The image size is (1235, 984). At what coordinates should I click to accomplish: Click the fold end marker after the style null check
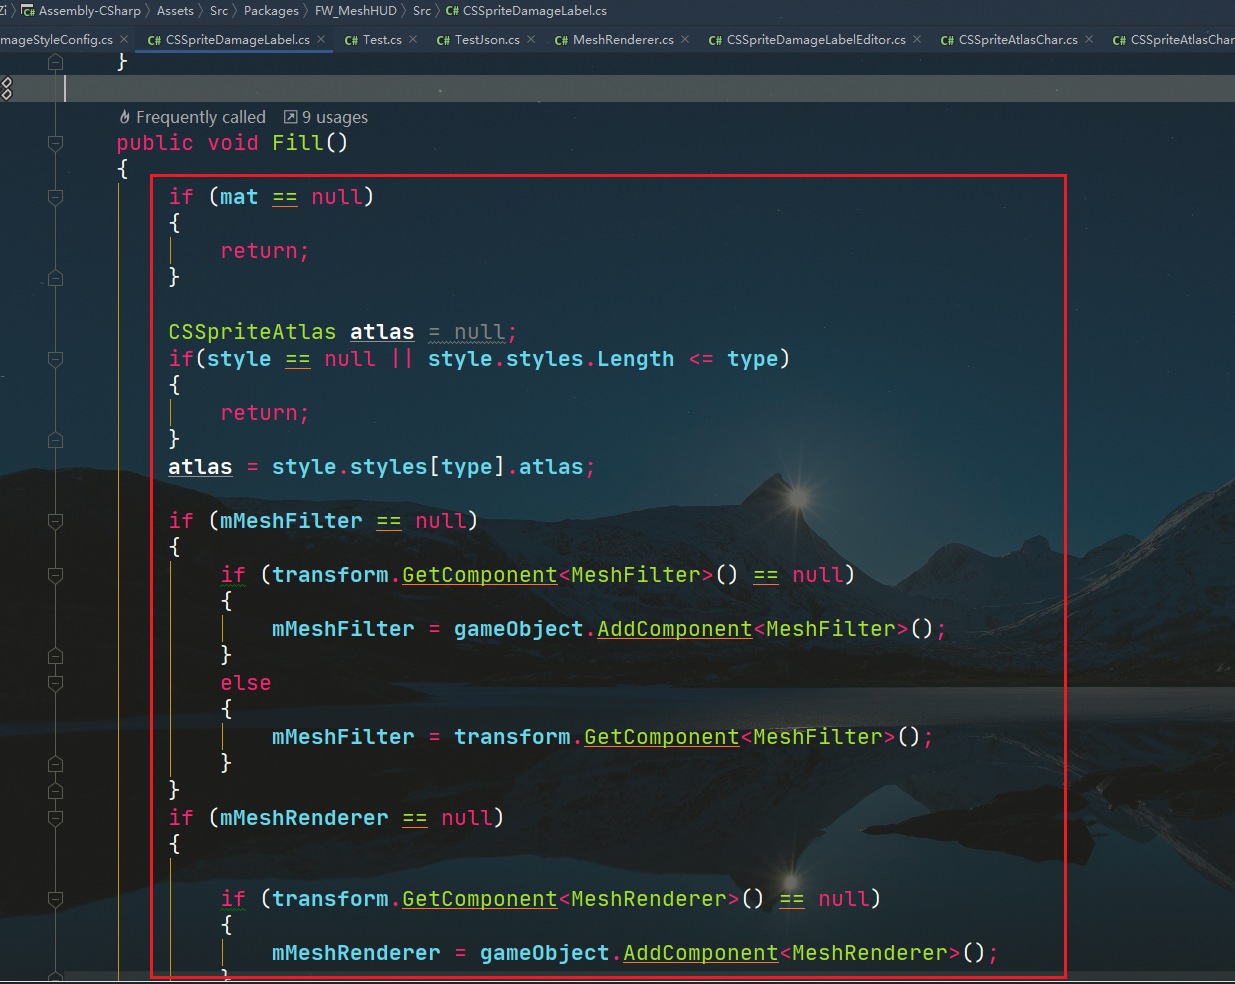pos(56,440)
